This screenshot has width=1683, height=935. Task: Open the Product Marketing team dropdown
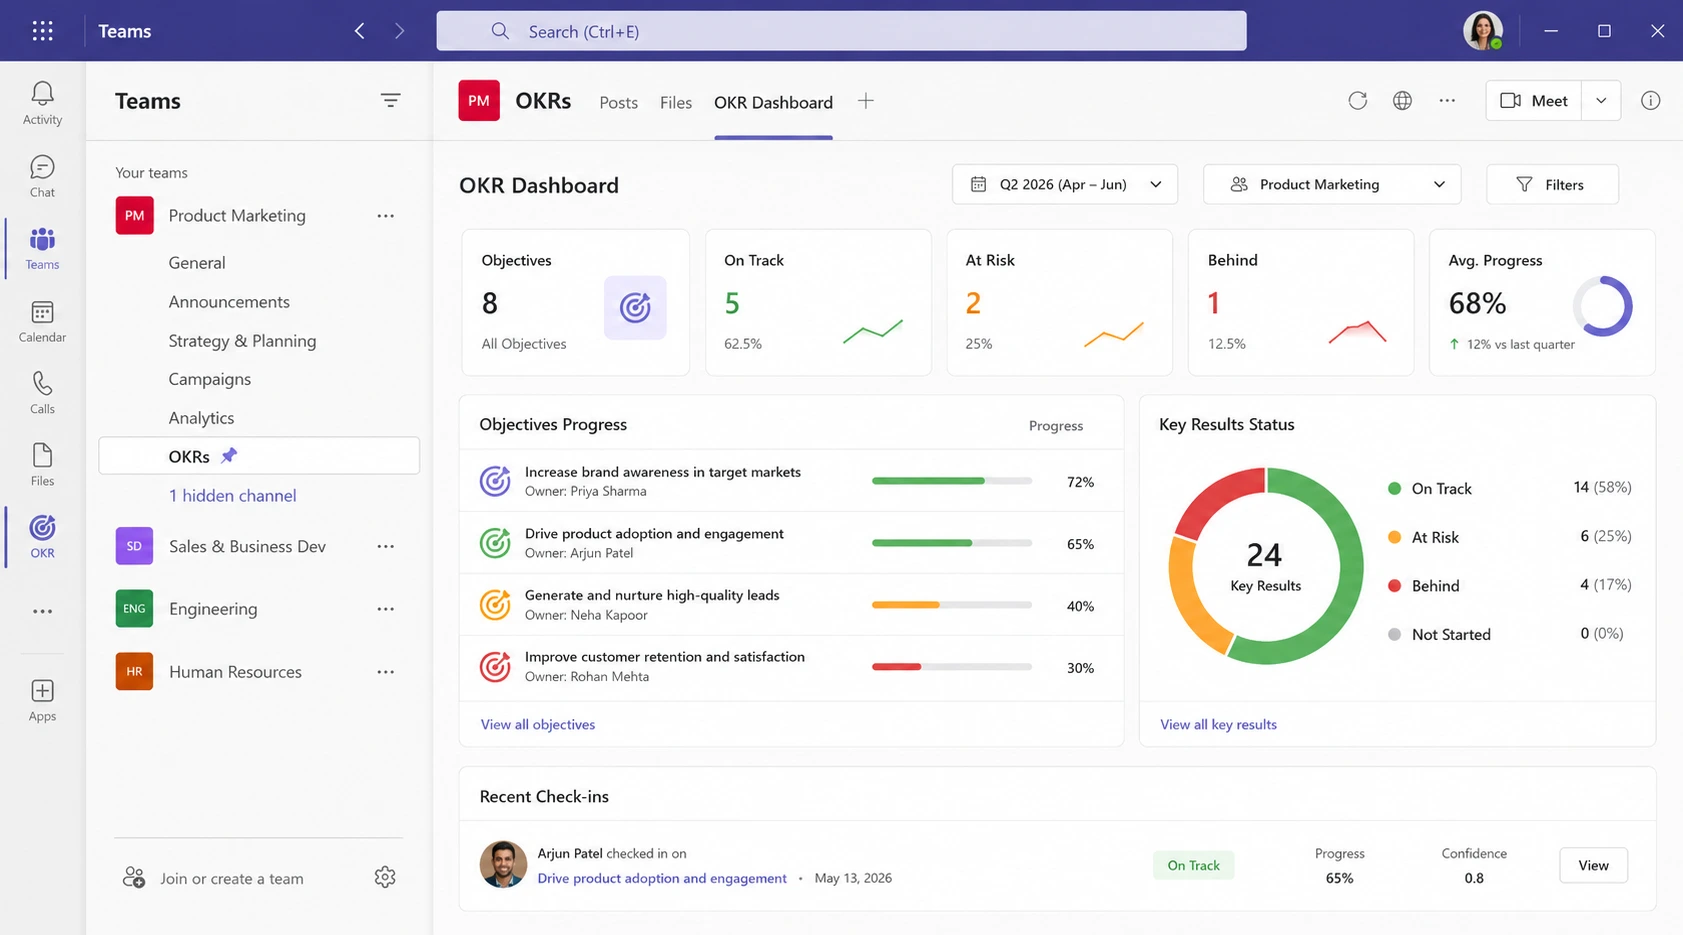[1331, 184]
